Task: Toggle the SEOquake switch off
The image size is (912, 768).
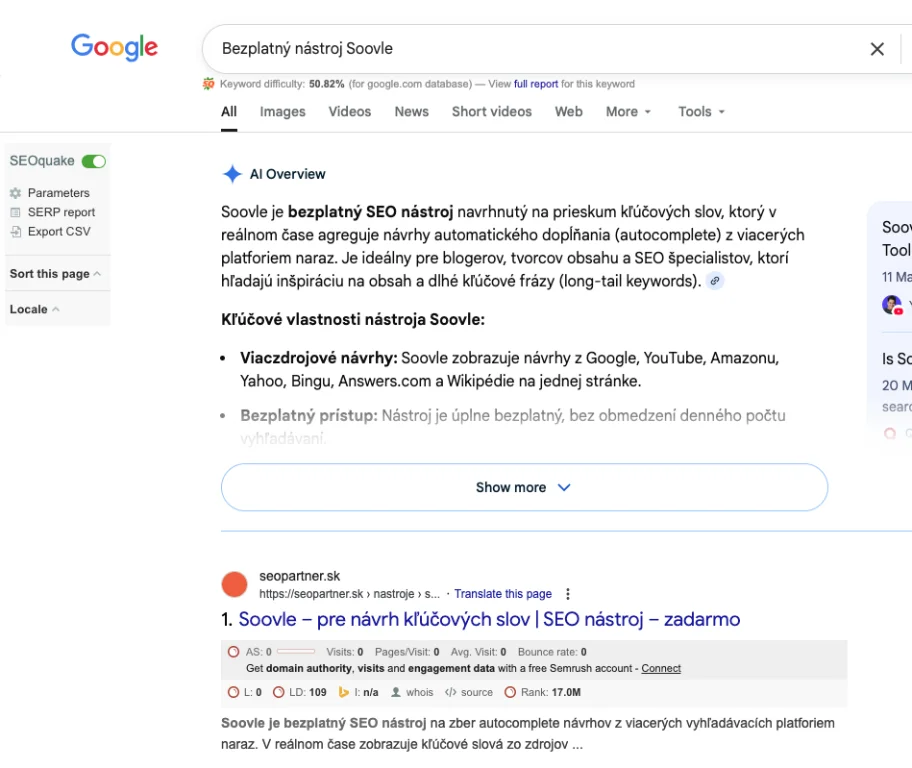Action: point(94,161)
